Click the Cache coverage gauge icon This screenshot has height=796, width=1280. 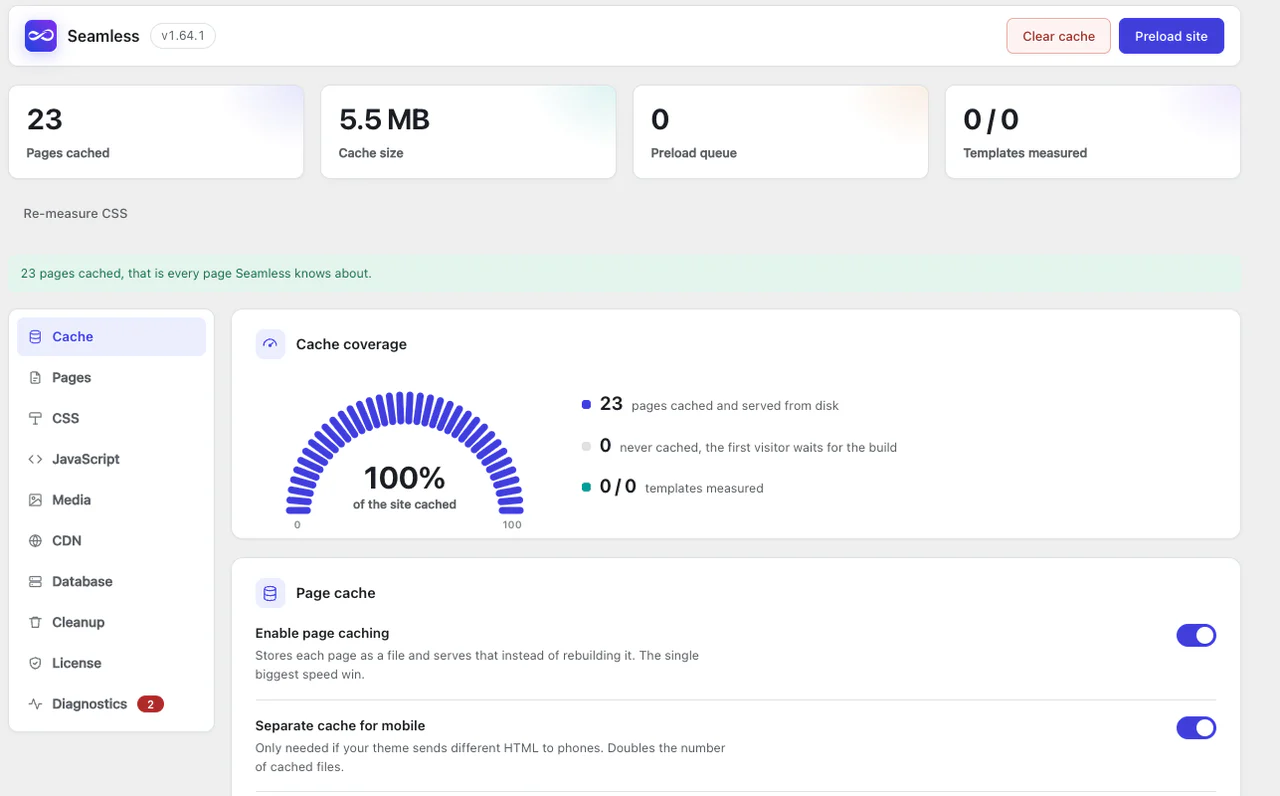(270, 344)
